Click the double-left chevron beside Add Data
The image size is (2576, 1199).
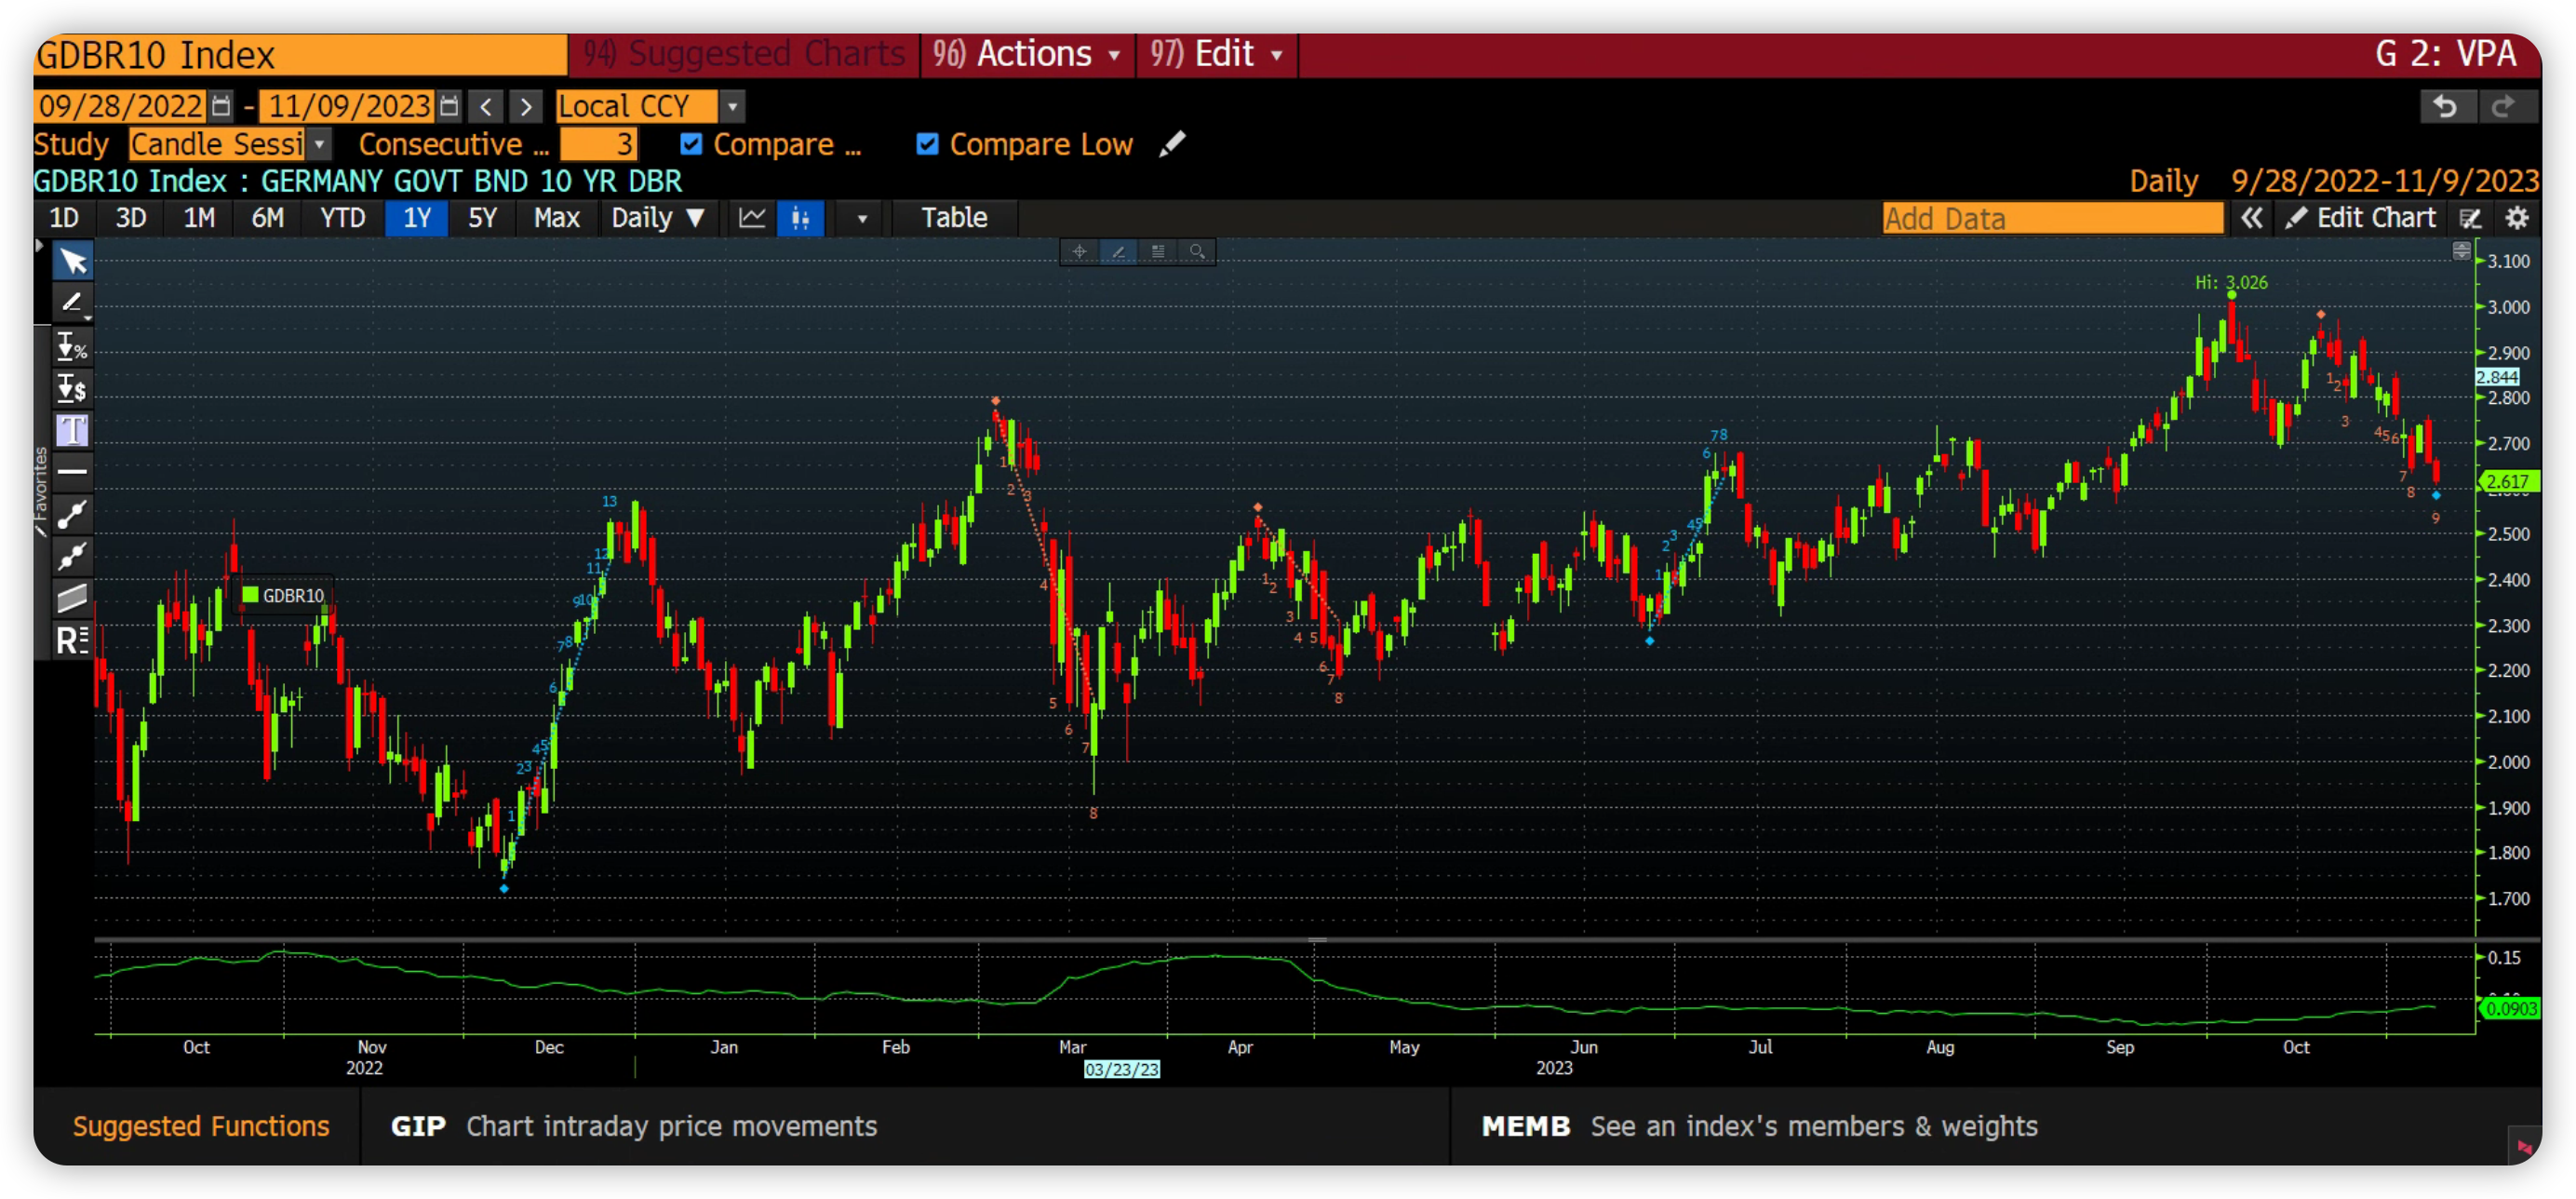point(2251,218)
